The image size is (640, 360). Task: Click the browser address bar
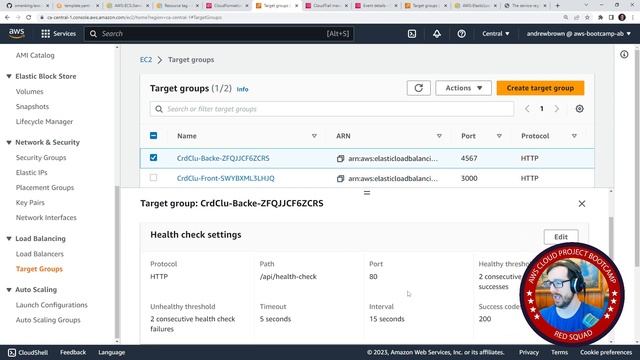coord(300,18)
